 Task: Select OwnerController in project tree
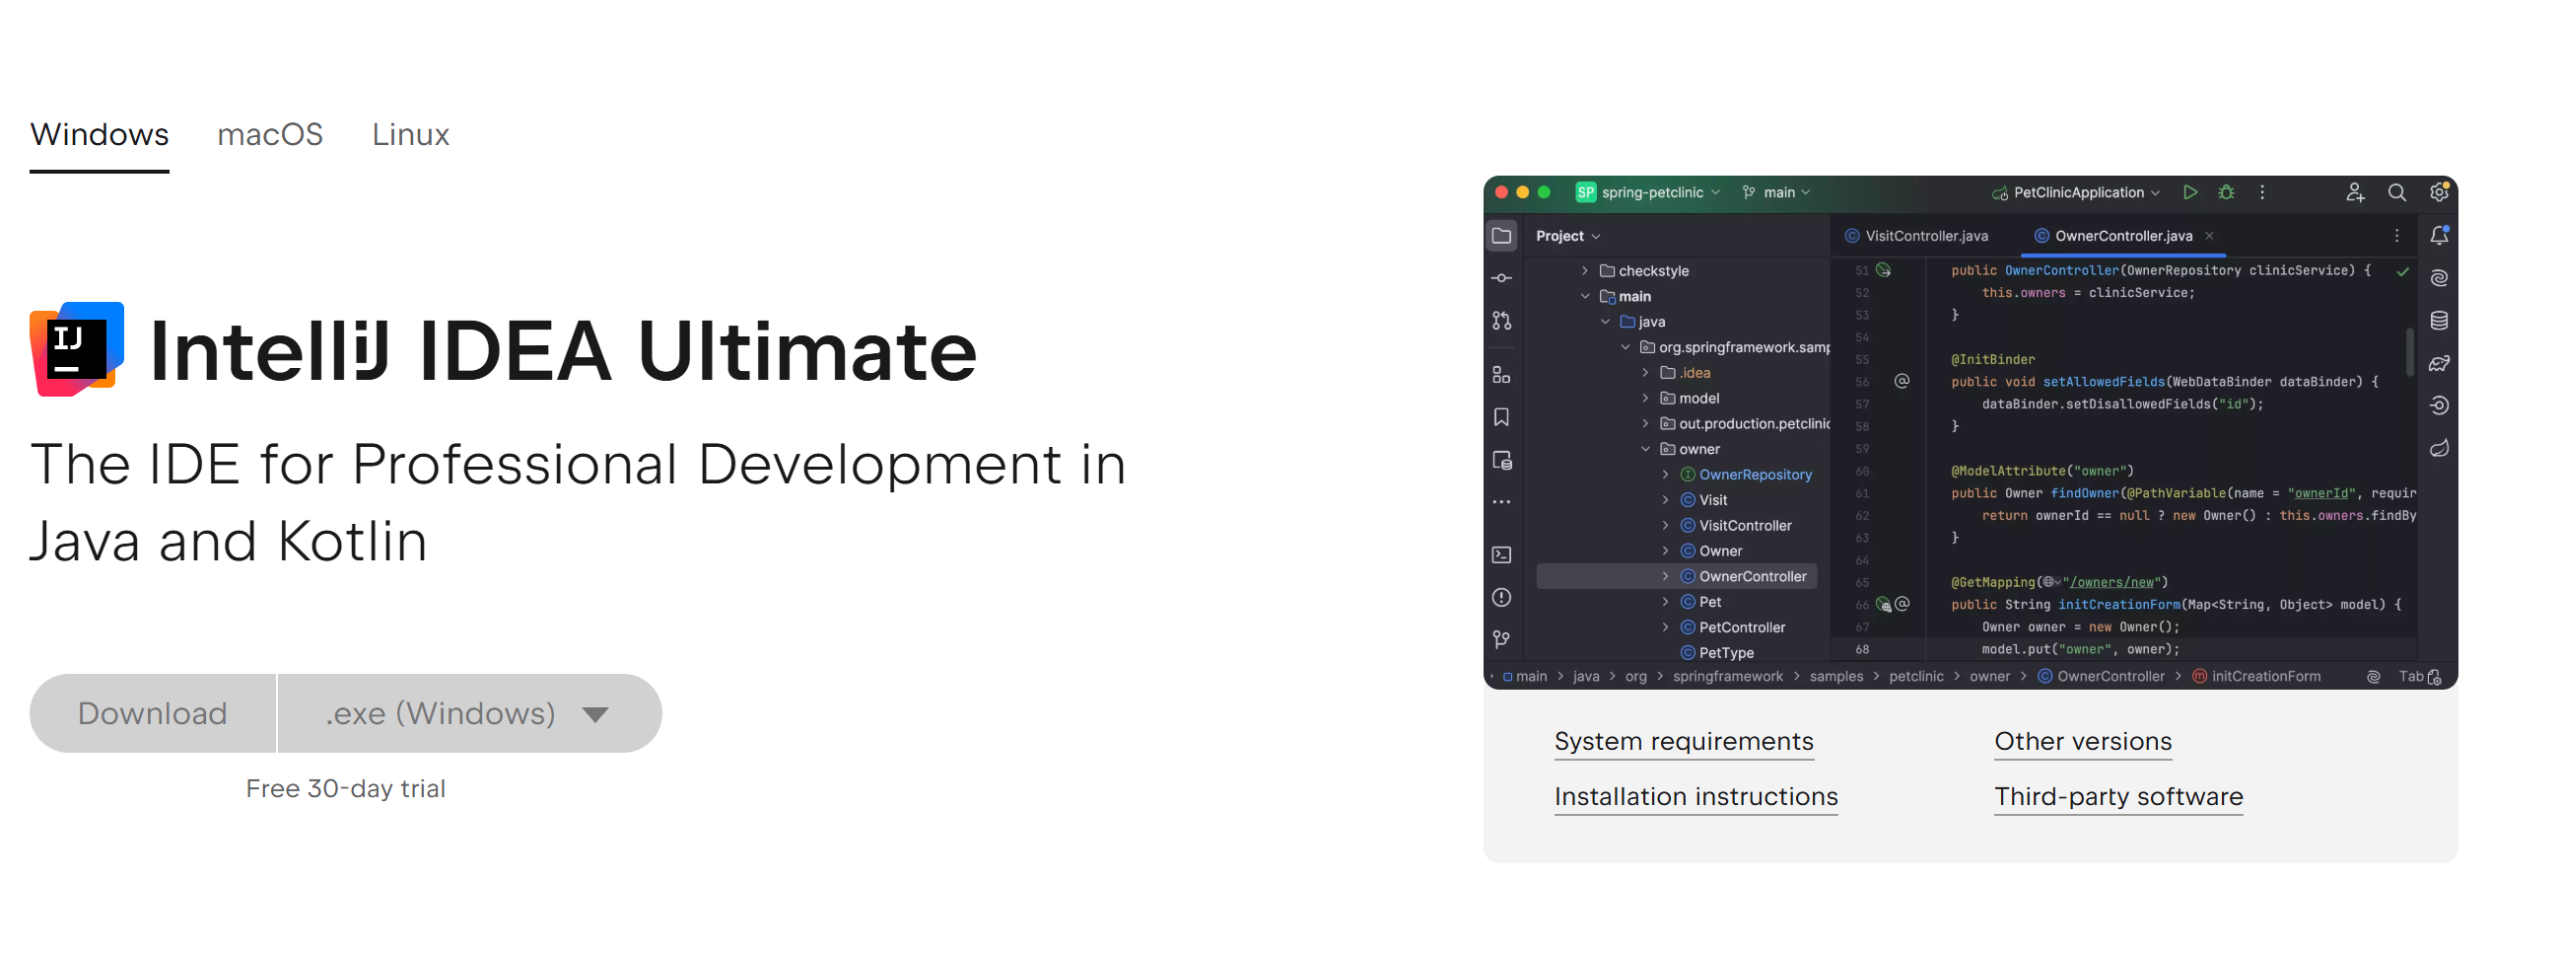[1676, 576]
